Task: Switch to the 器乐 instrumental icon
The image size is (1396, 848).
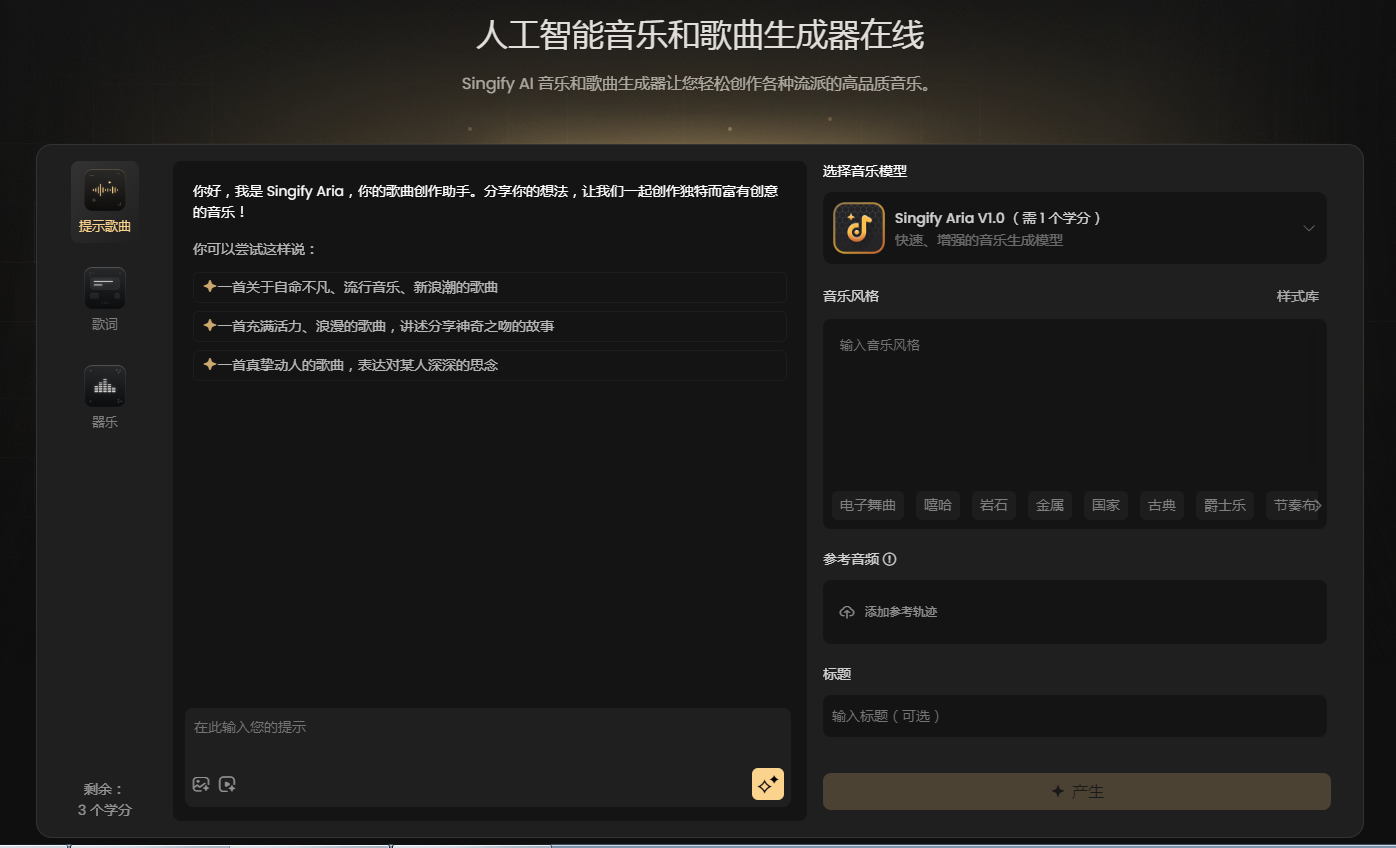Action: pyautogui.click(x=104, y=386)
